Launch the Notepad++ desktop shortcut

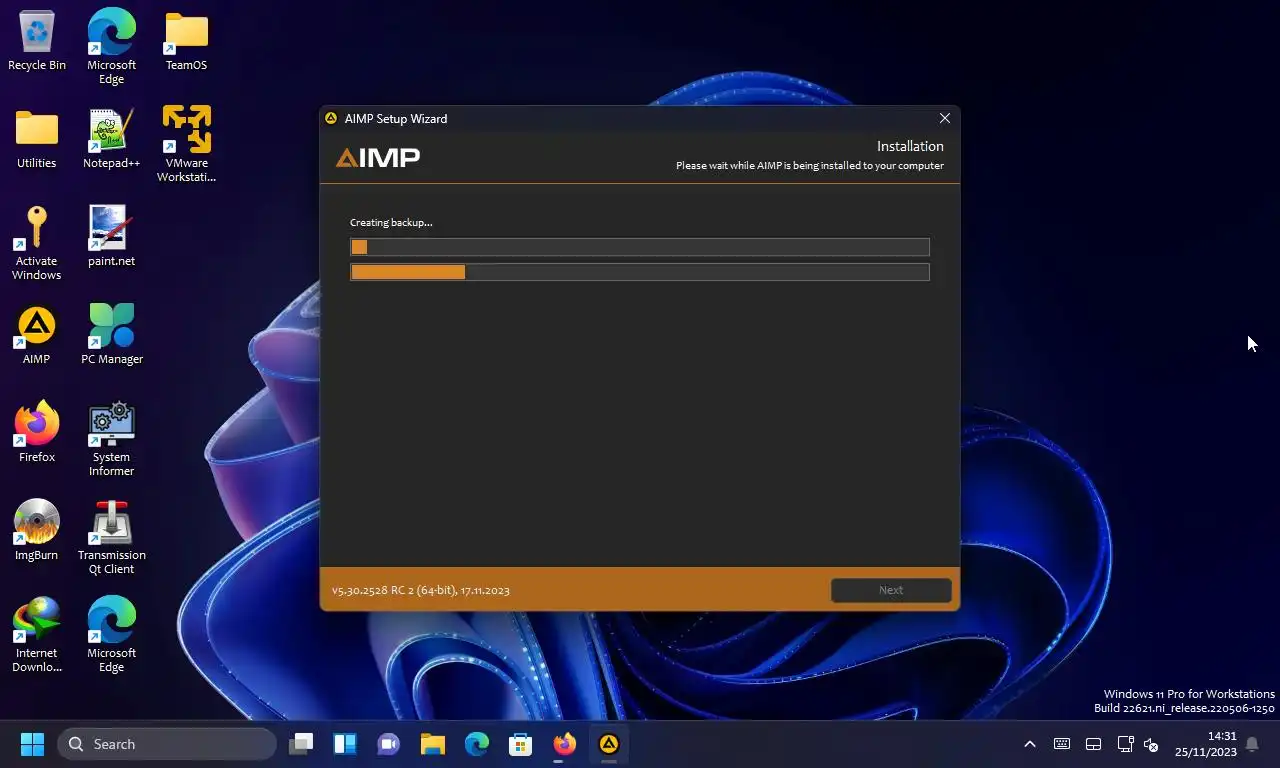point(111,138)
